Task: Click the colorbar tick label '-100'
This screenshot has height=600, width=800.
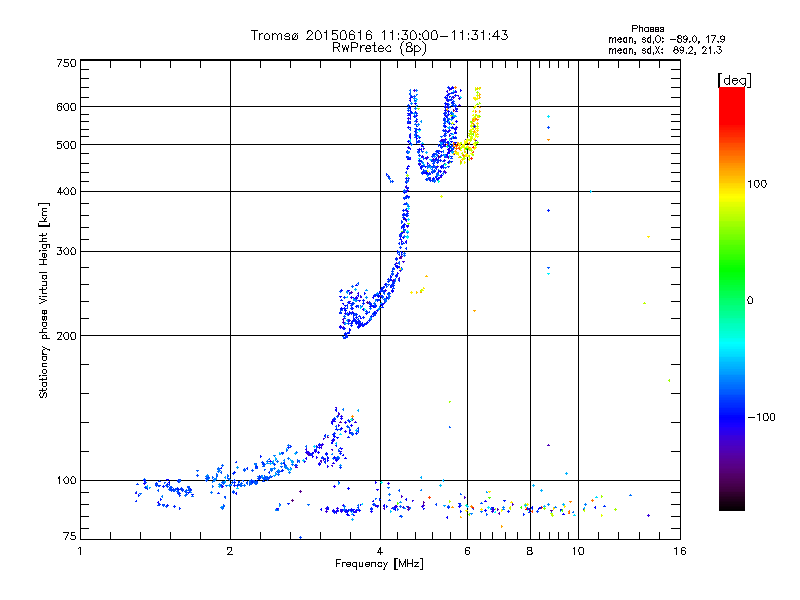Action: pyautogui.click(x=761, y=417)
